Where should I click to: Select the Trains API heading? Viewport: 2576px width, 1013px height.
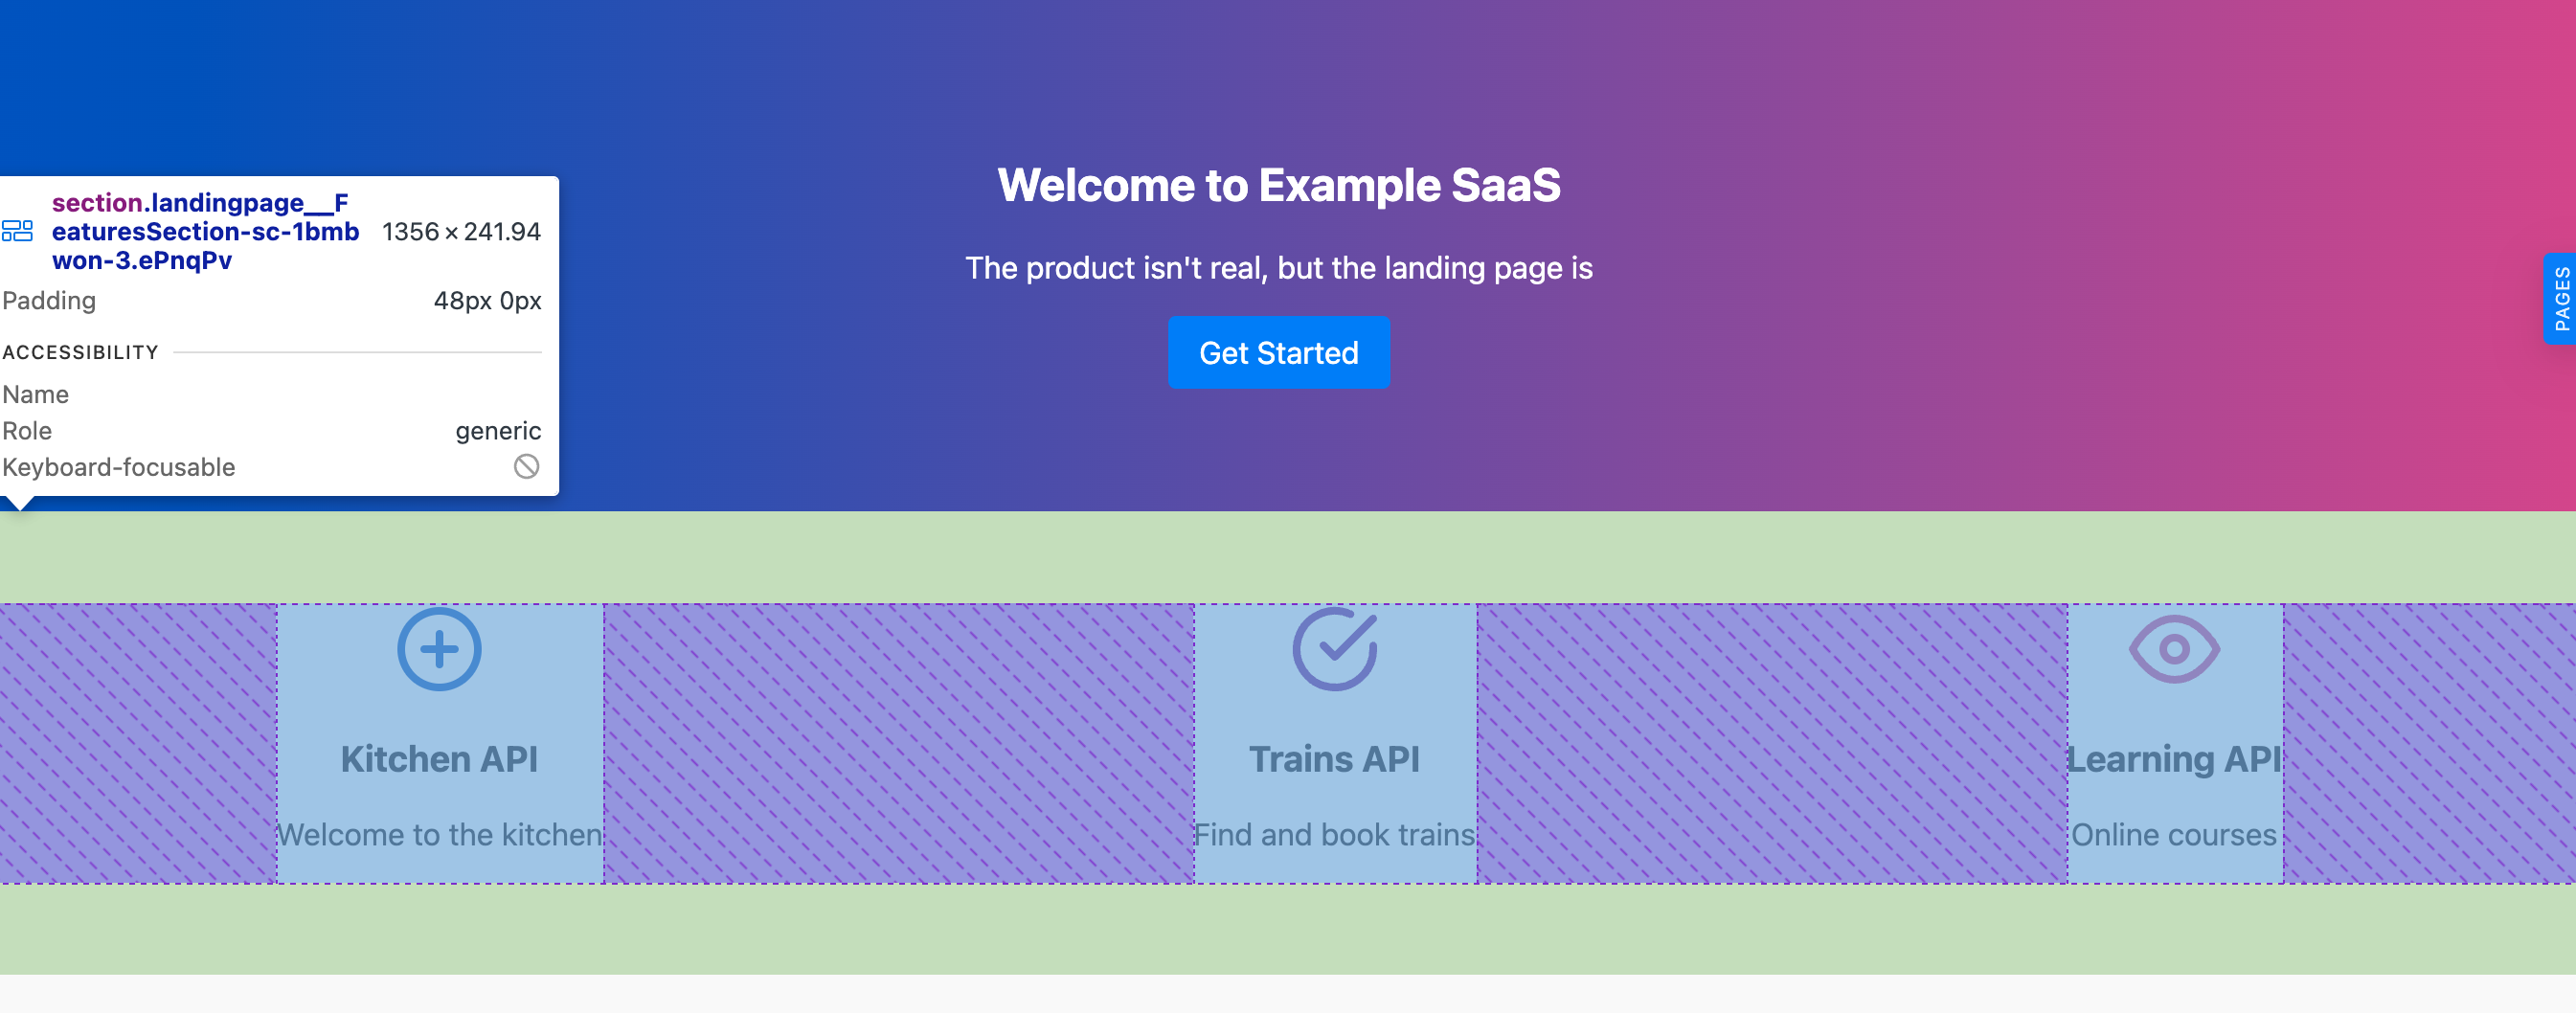click(x=1334, y=759)
